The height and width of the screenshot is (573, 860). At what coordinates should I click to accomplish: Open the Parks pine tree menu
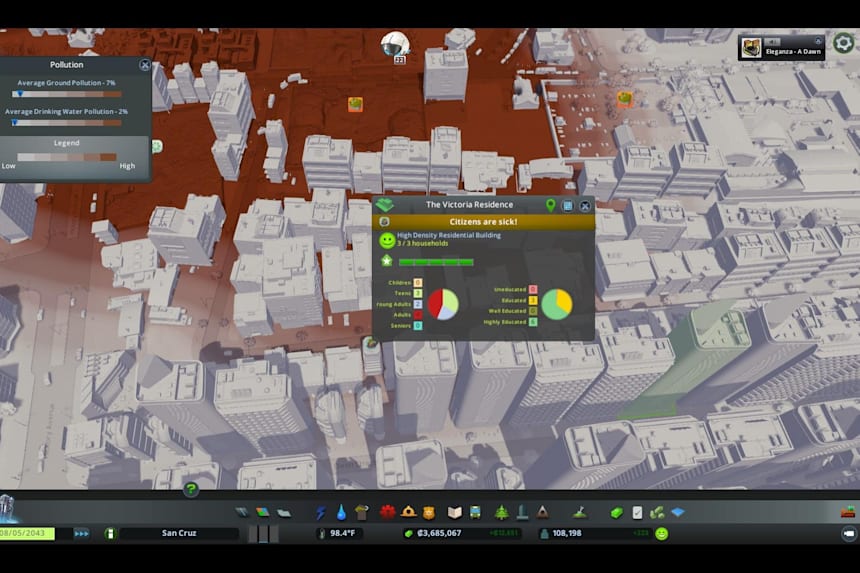click(501, 512)
